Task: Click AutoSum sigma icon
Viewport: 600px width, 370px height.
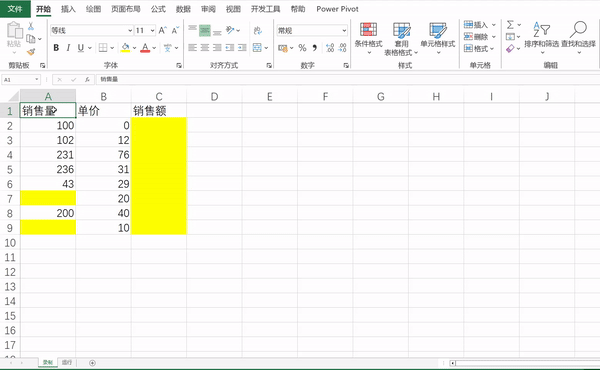Action: (x=510, y=25)
